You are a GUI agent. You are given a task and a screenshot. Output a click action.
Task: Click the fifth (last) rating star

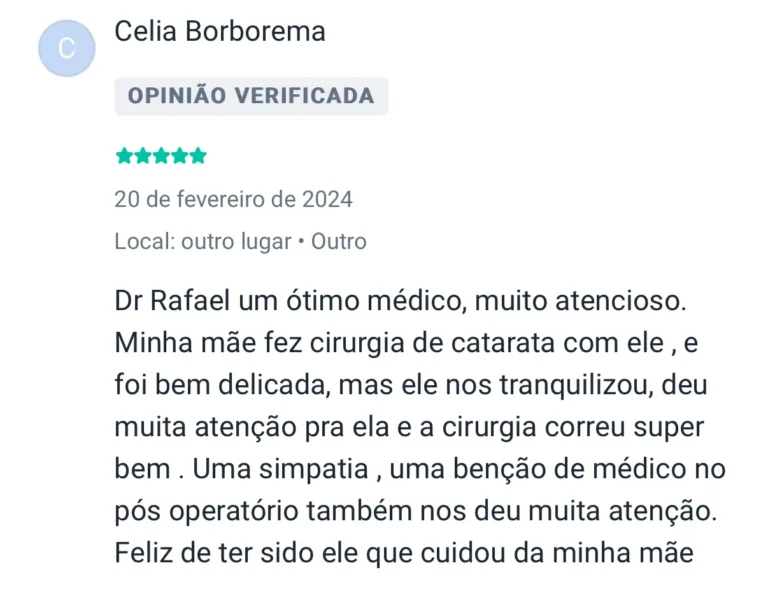tap(198, 156)
